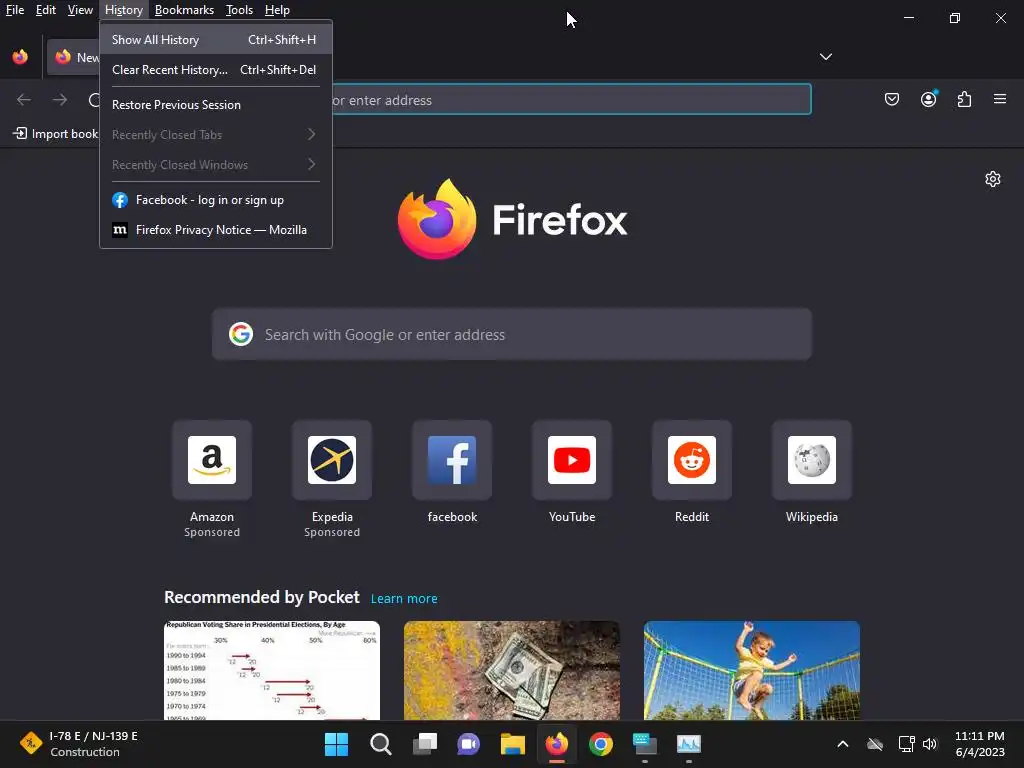Image resolution: width=1024 pixels, height=768 pixels.
Task: Open the performance monitor taskbar app
Action: point(689,744)
